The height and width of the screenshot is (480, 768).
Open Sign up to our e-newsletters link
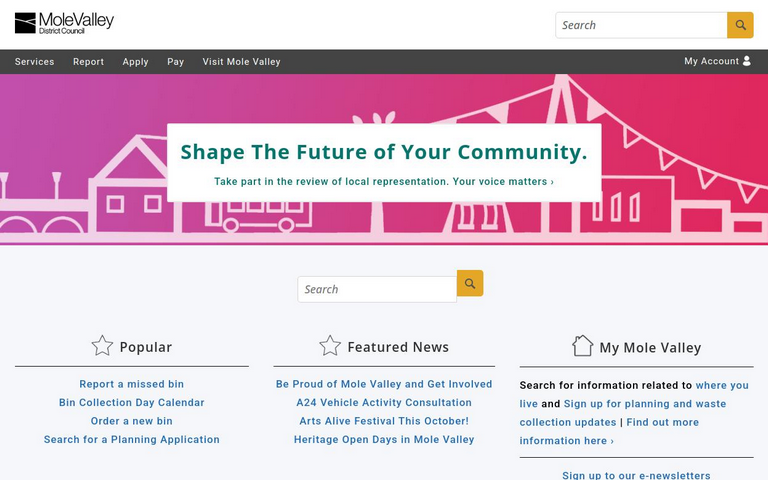coord(636,475)
